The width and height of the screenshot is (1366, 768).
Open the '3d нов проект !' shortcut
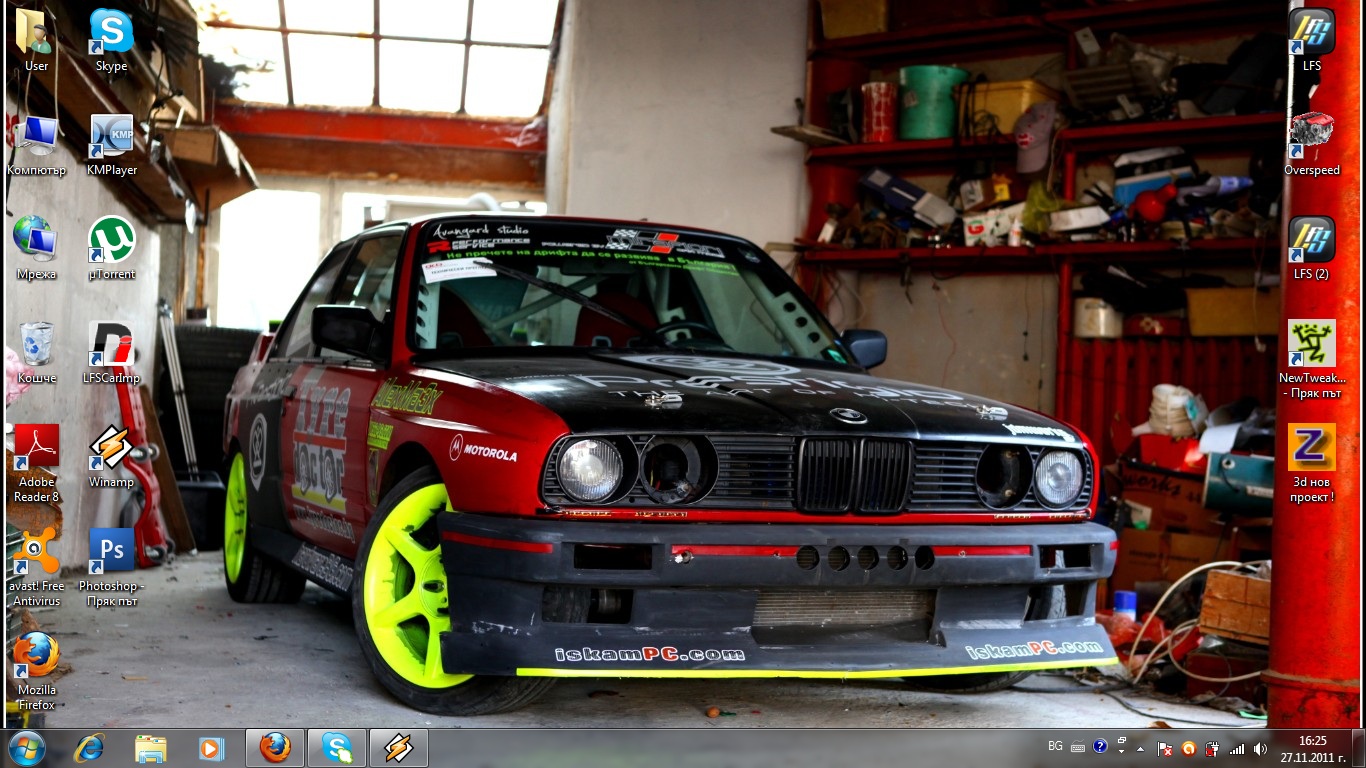click(1311, 463)
